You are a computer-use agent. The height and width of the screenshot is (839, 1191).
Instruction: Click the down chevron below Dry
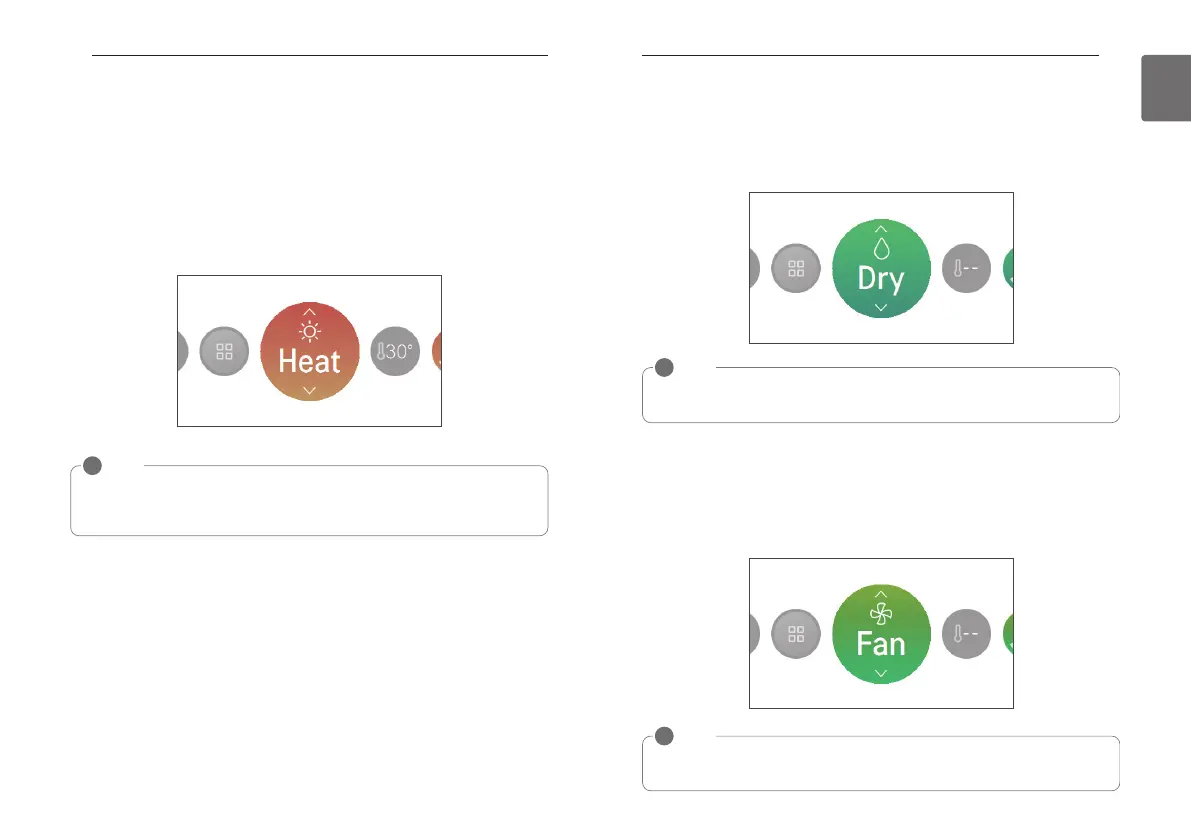tap(881, 308)
